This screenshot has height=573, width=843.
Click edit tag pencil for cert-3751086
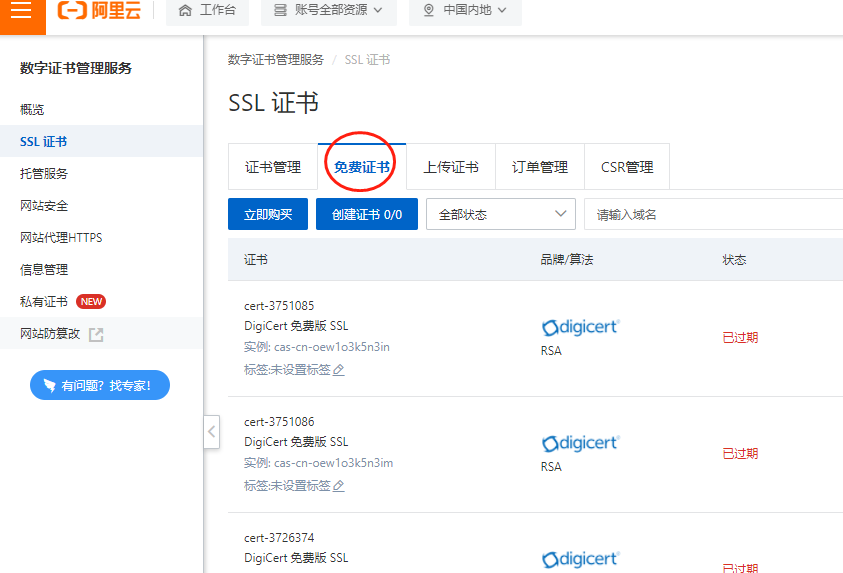tap(338, 486)
